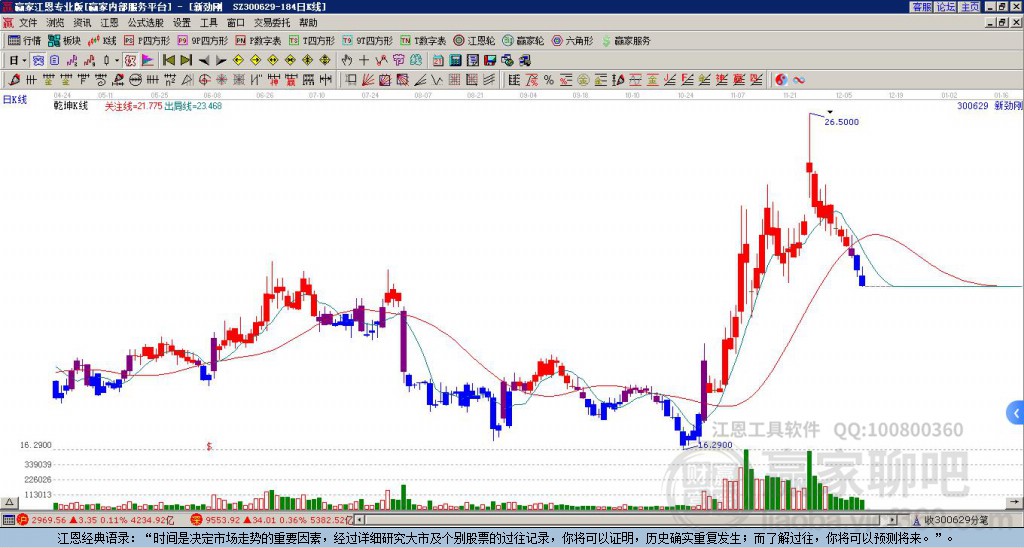
Task: Open the calendar date icon
Action: [x=438, y=60]
